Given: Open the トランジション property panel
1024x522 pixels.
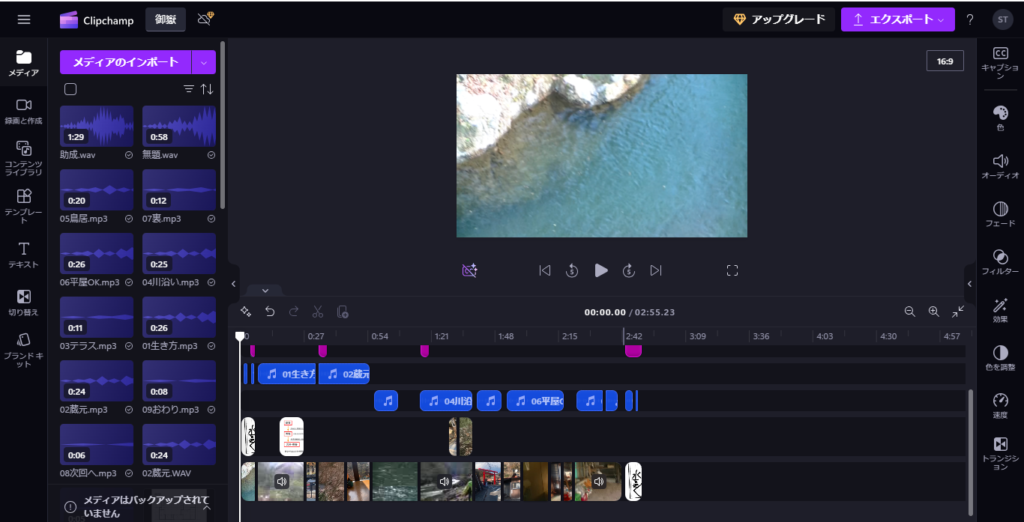Looking at the screenshot, I should pos(1000,454).
